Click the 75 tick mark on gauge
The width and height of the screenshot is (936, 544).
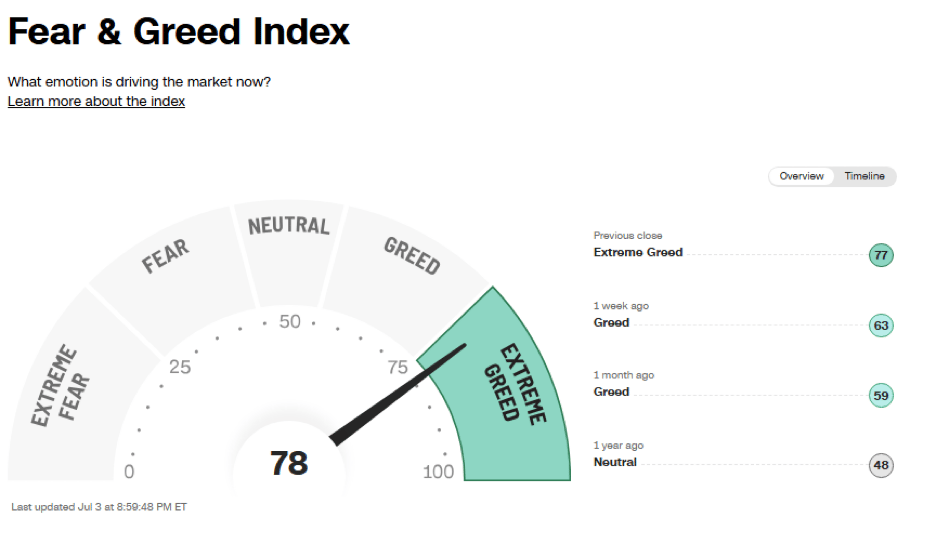click(x=398, y=367)
